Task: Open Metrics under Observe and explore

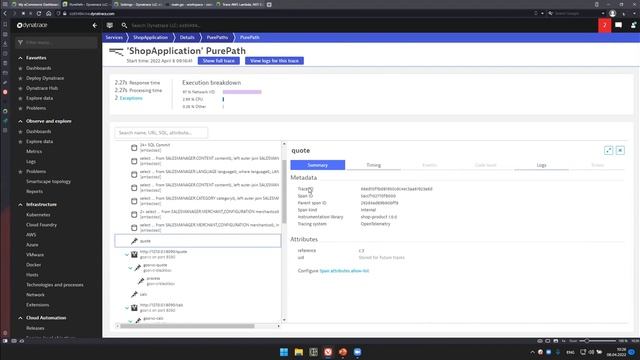Action: tap(34, 151)
